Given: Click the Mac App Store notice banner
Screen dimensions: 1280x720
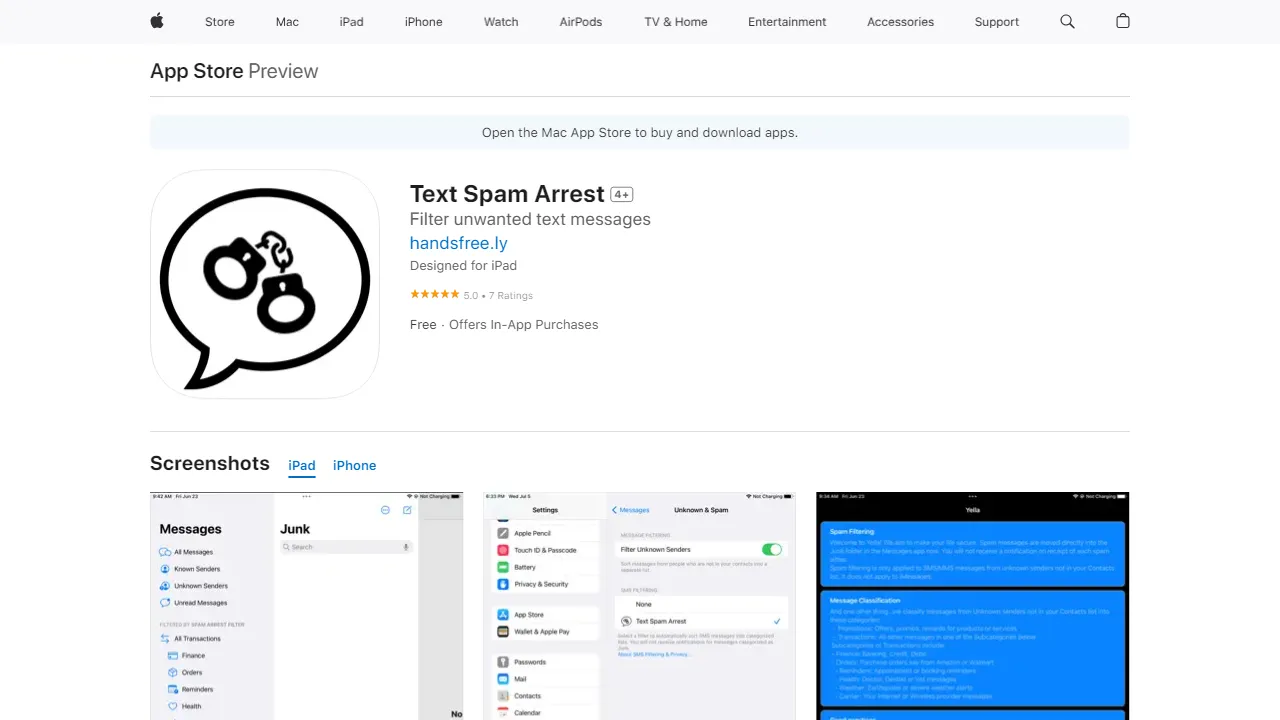Looking at the screenshot, I should (640, 132).
